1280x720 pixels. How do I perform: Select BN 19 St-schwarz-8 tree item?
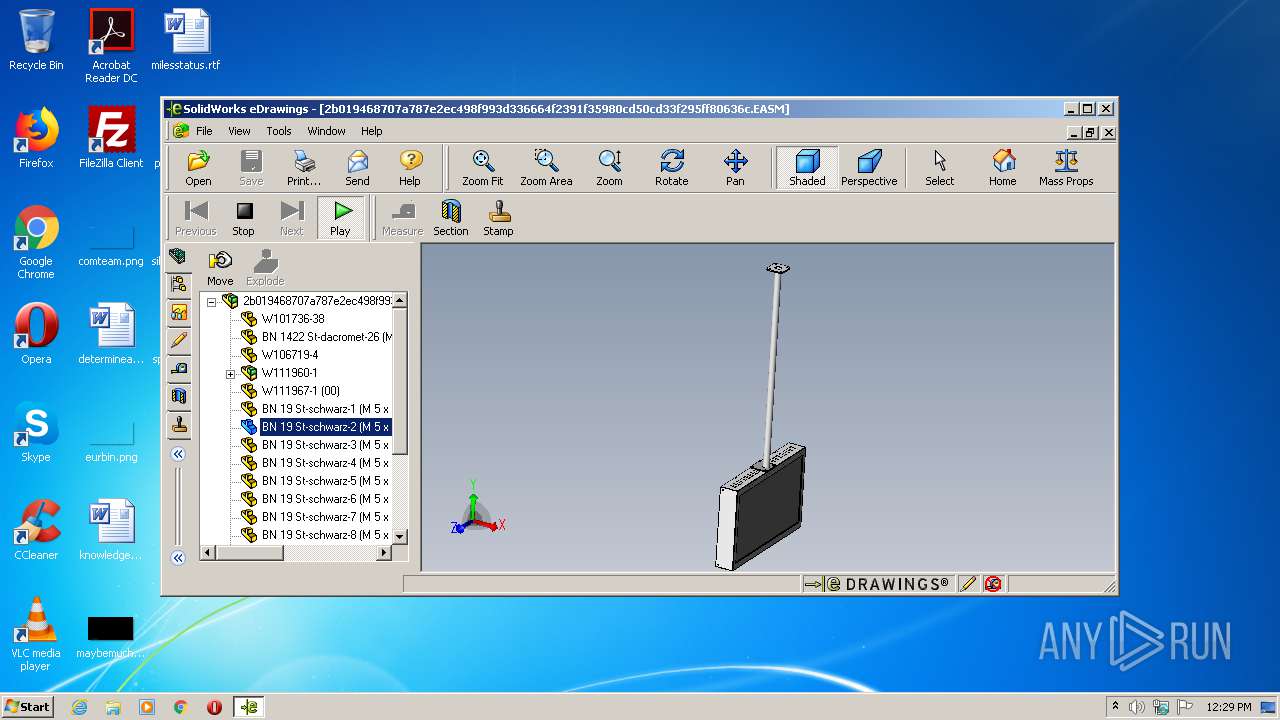point(325,535)
